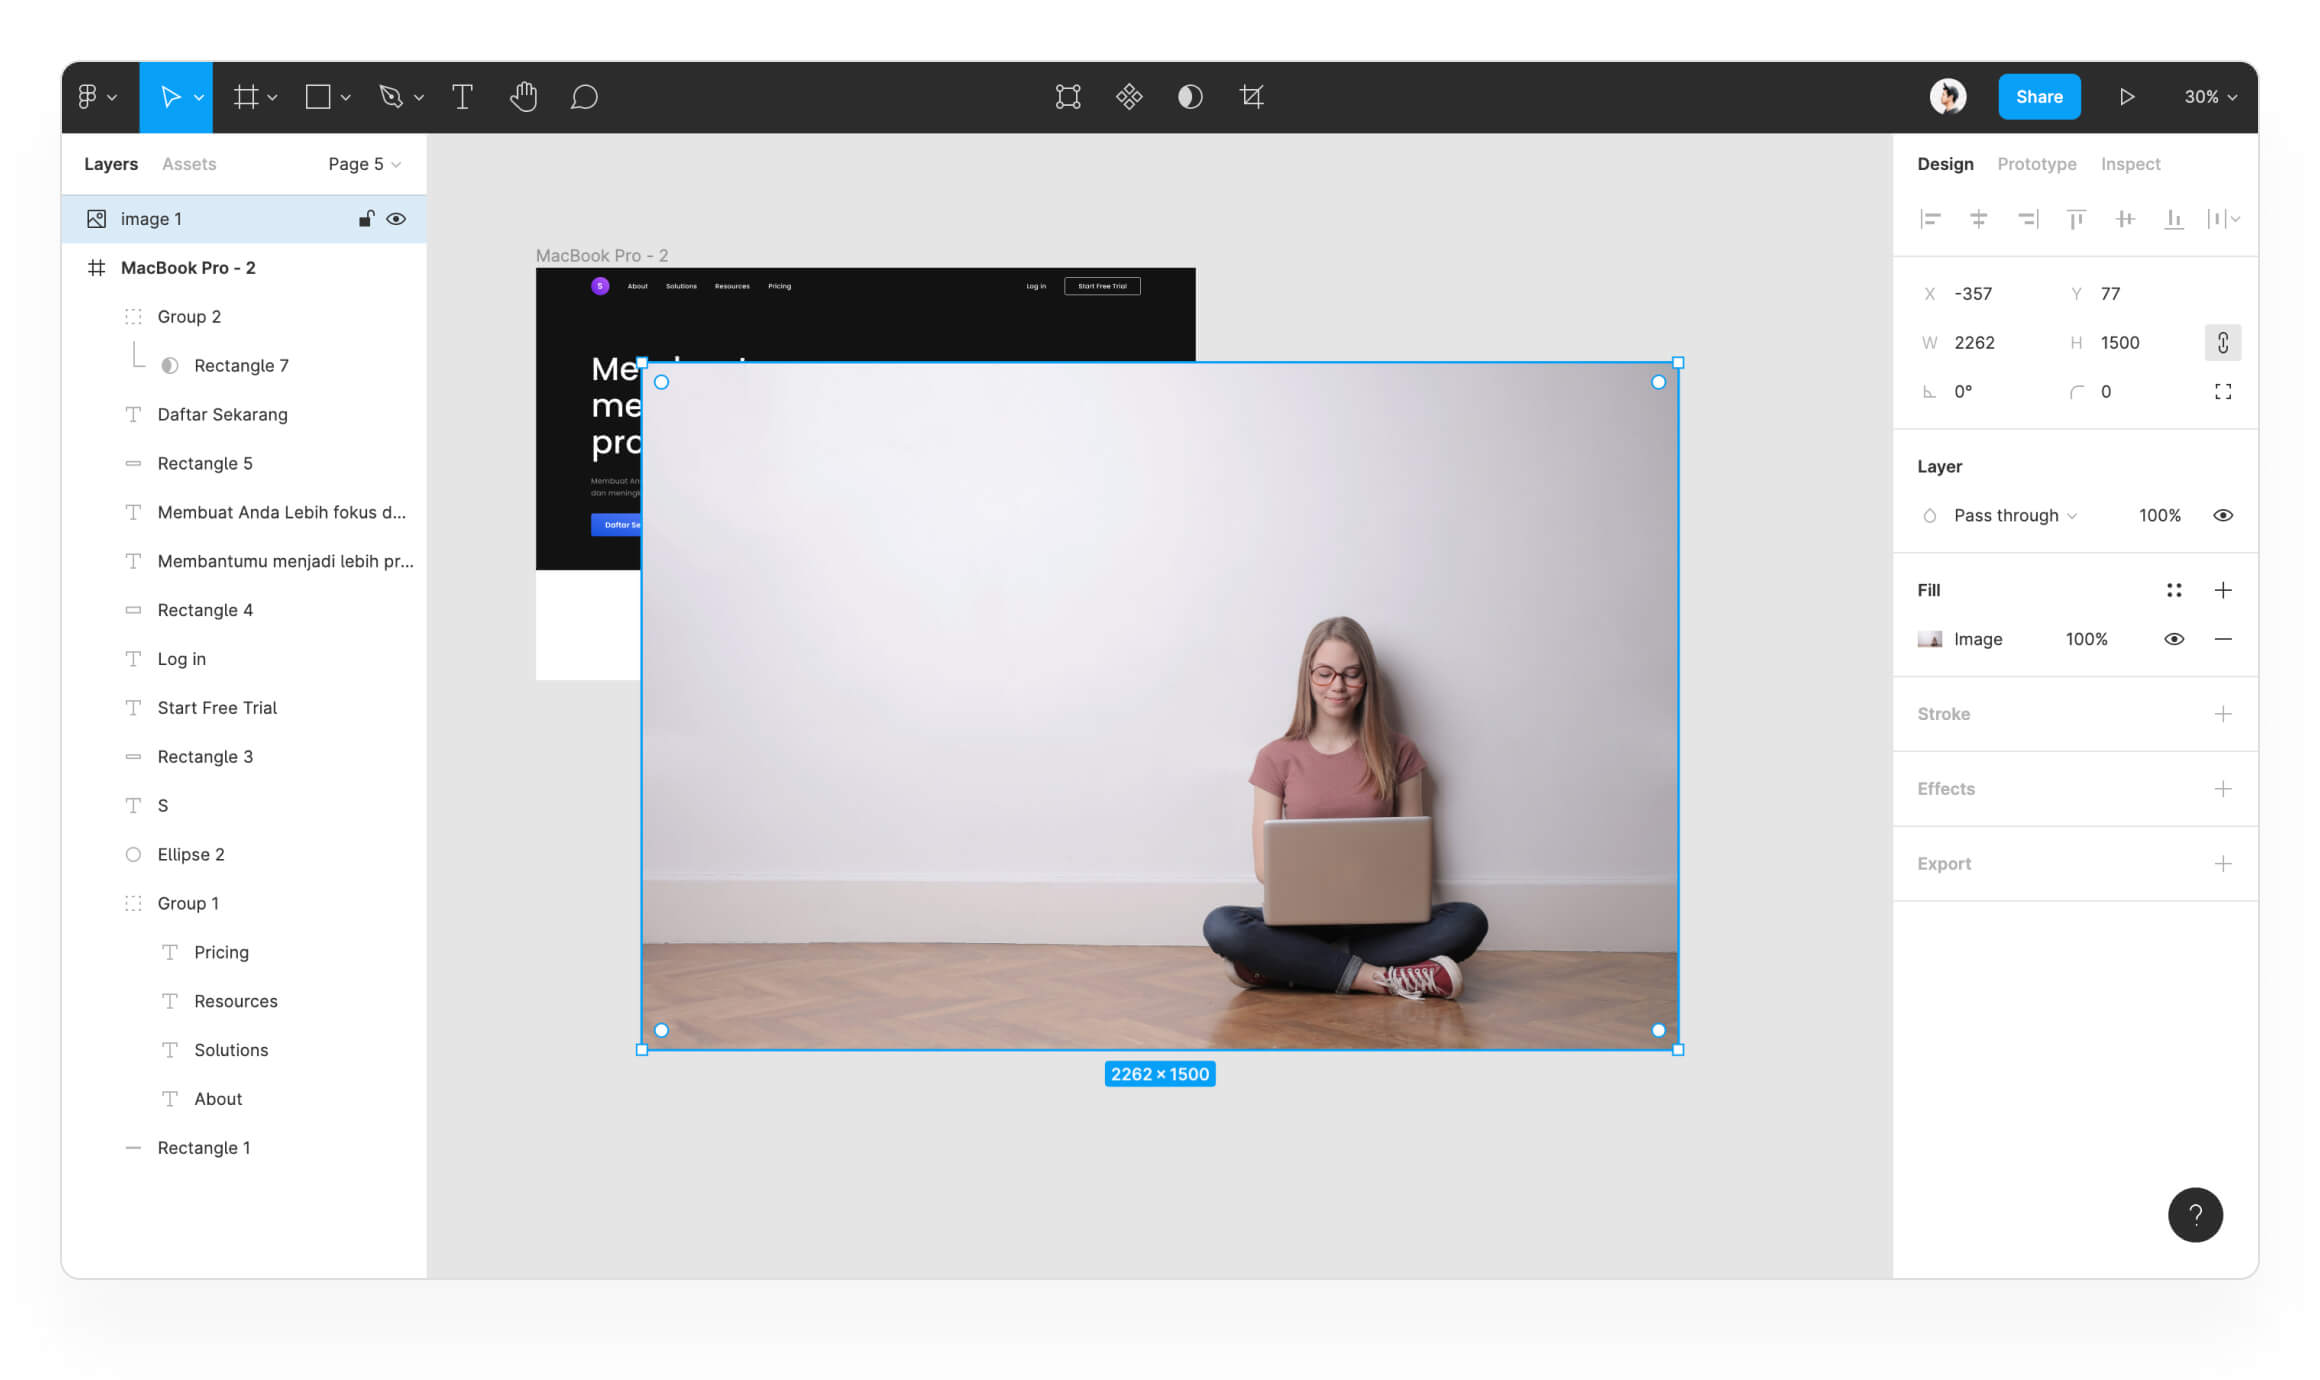Viewport: 2320px width, 1380px height.
Task: Switch to the Prototype tab
Action: (x=2036, y=164)
